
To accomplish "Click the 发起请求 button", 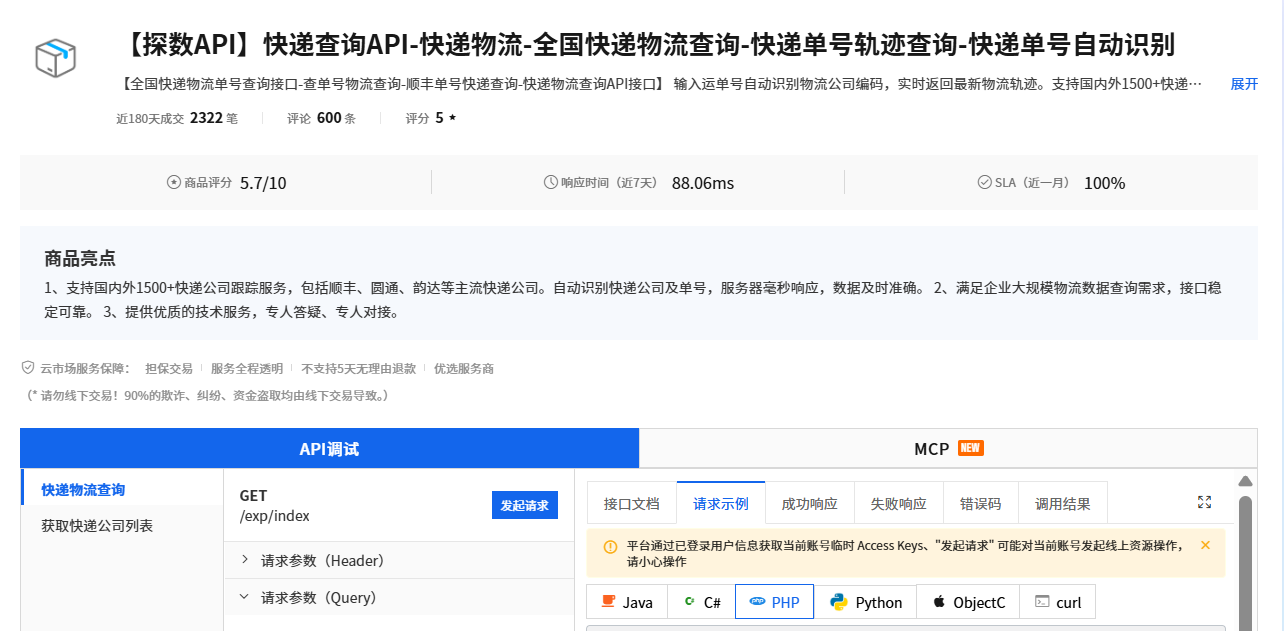I will 524,505.
